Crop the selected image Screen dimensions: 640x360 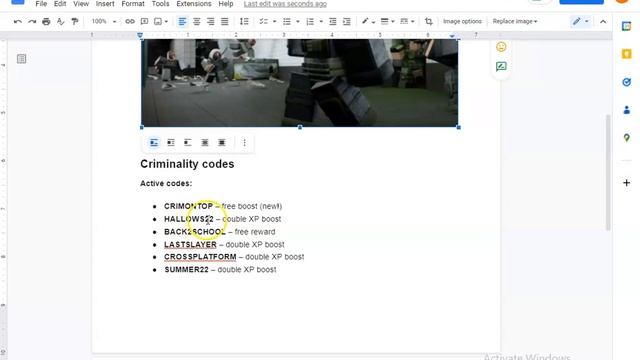(429, 21)
